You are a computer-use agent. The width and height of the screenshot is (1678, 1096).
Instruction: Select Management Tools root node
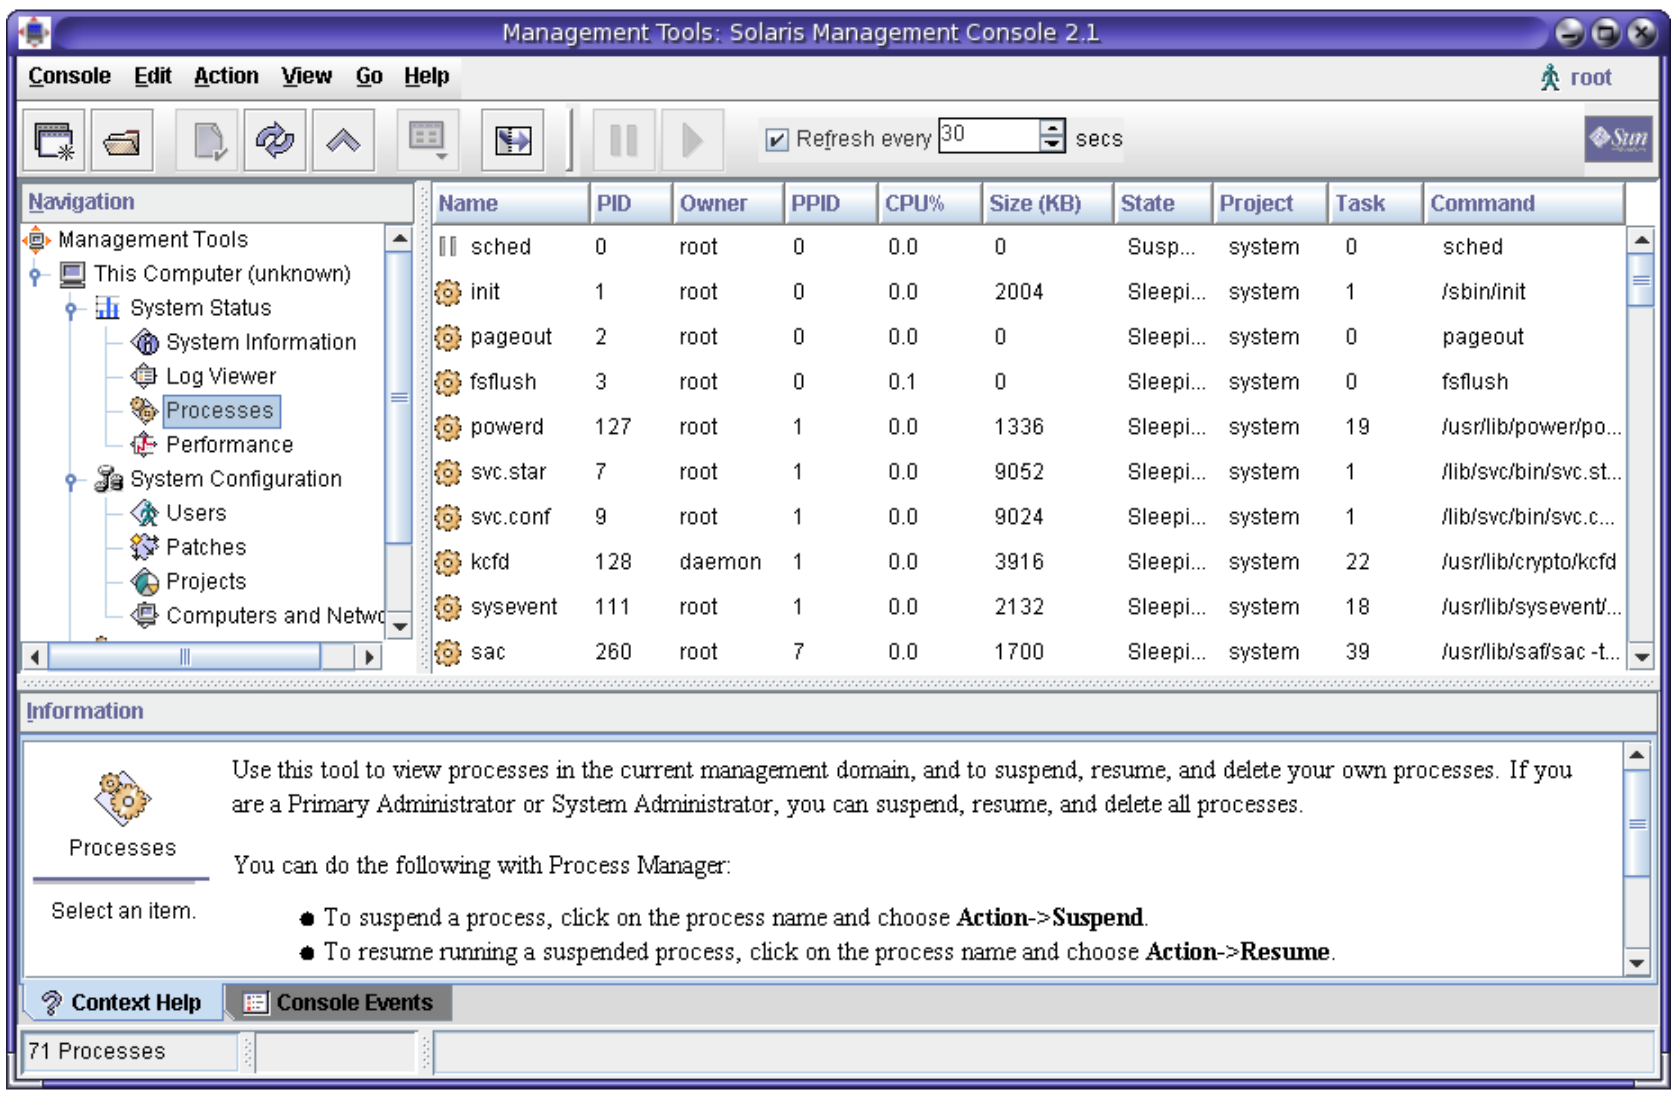[153, 239]
